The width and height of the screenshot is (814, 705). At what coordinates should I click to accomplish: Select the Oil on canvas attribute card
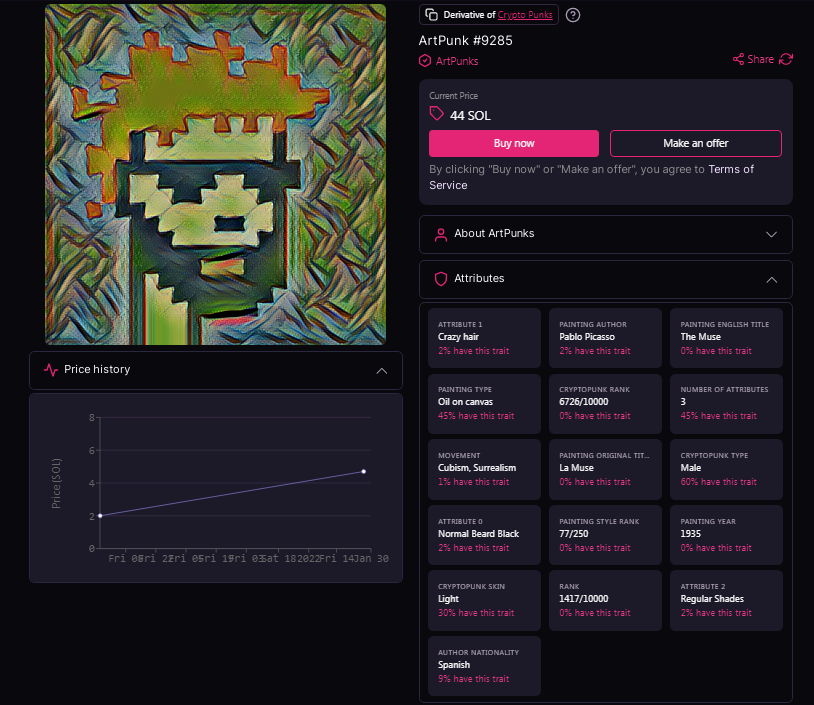tap(484, 404)
